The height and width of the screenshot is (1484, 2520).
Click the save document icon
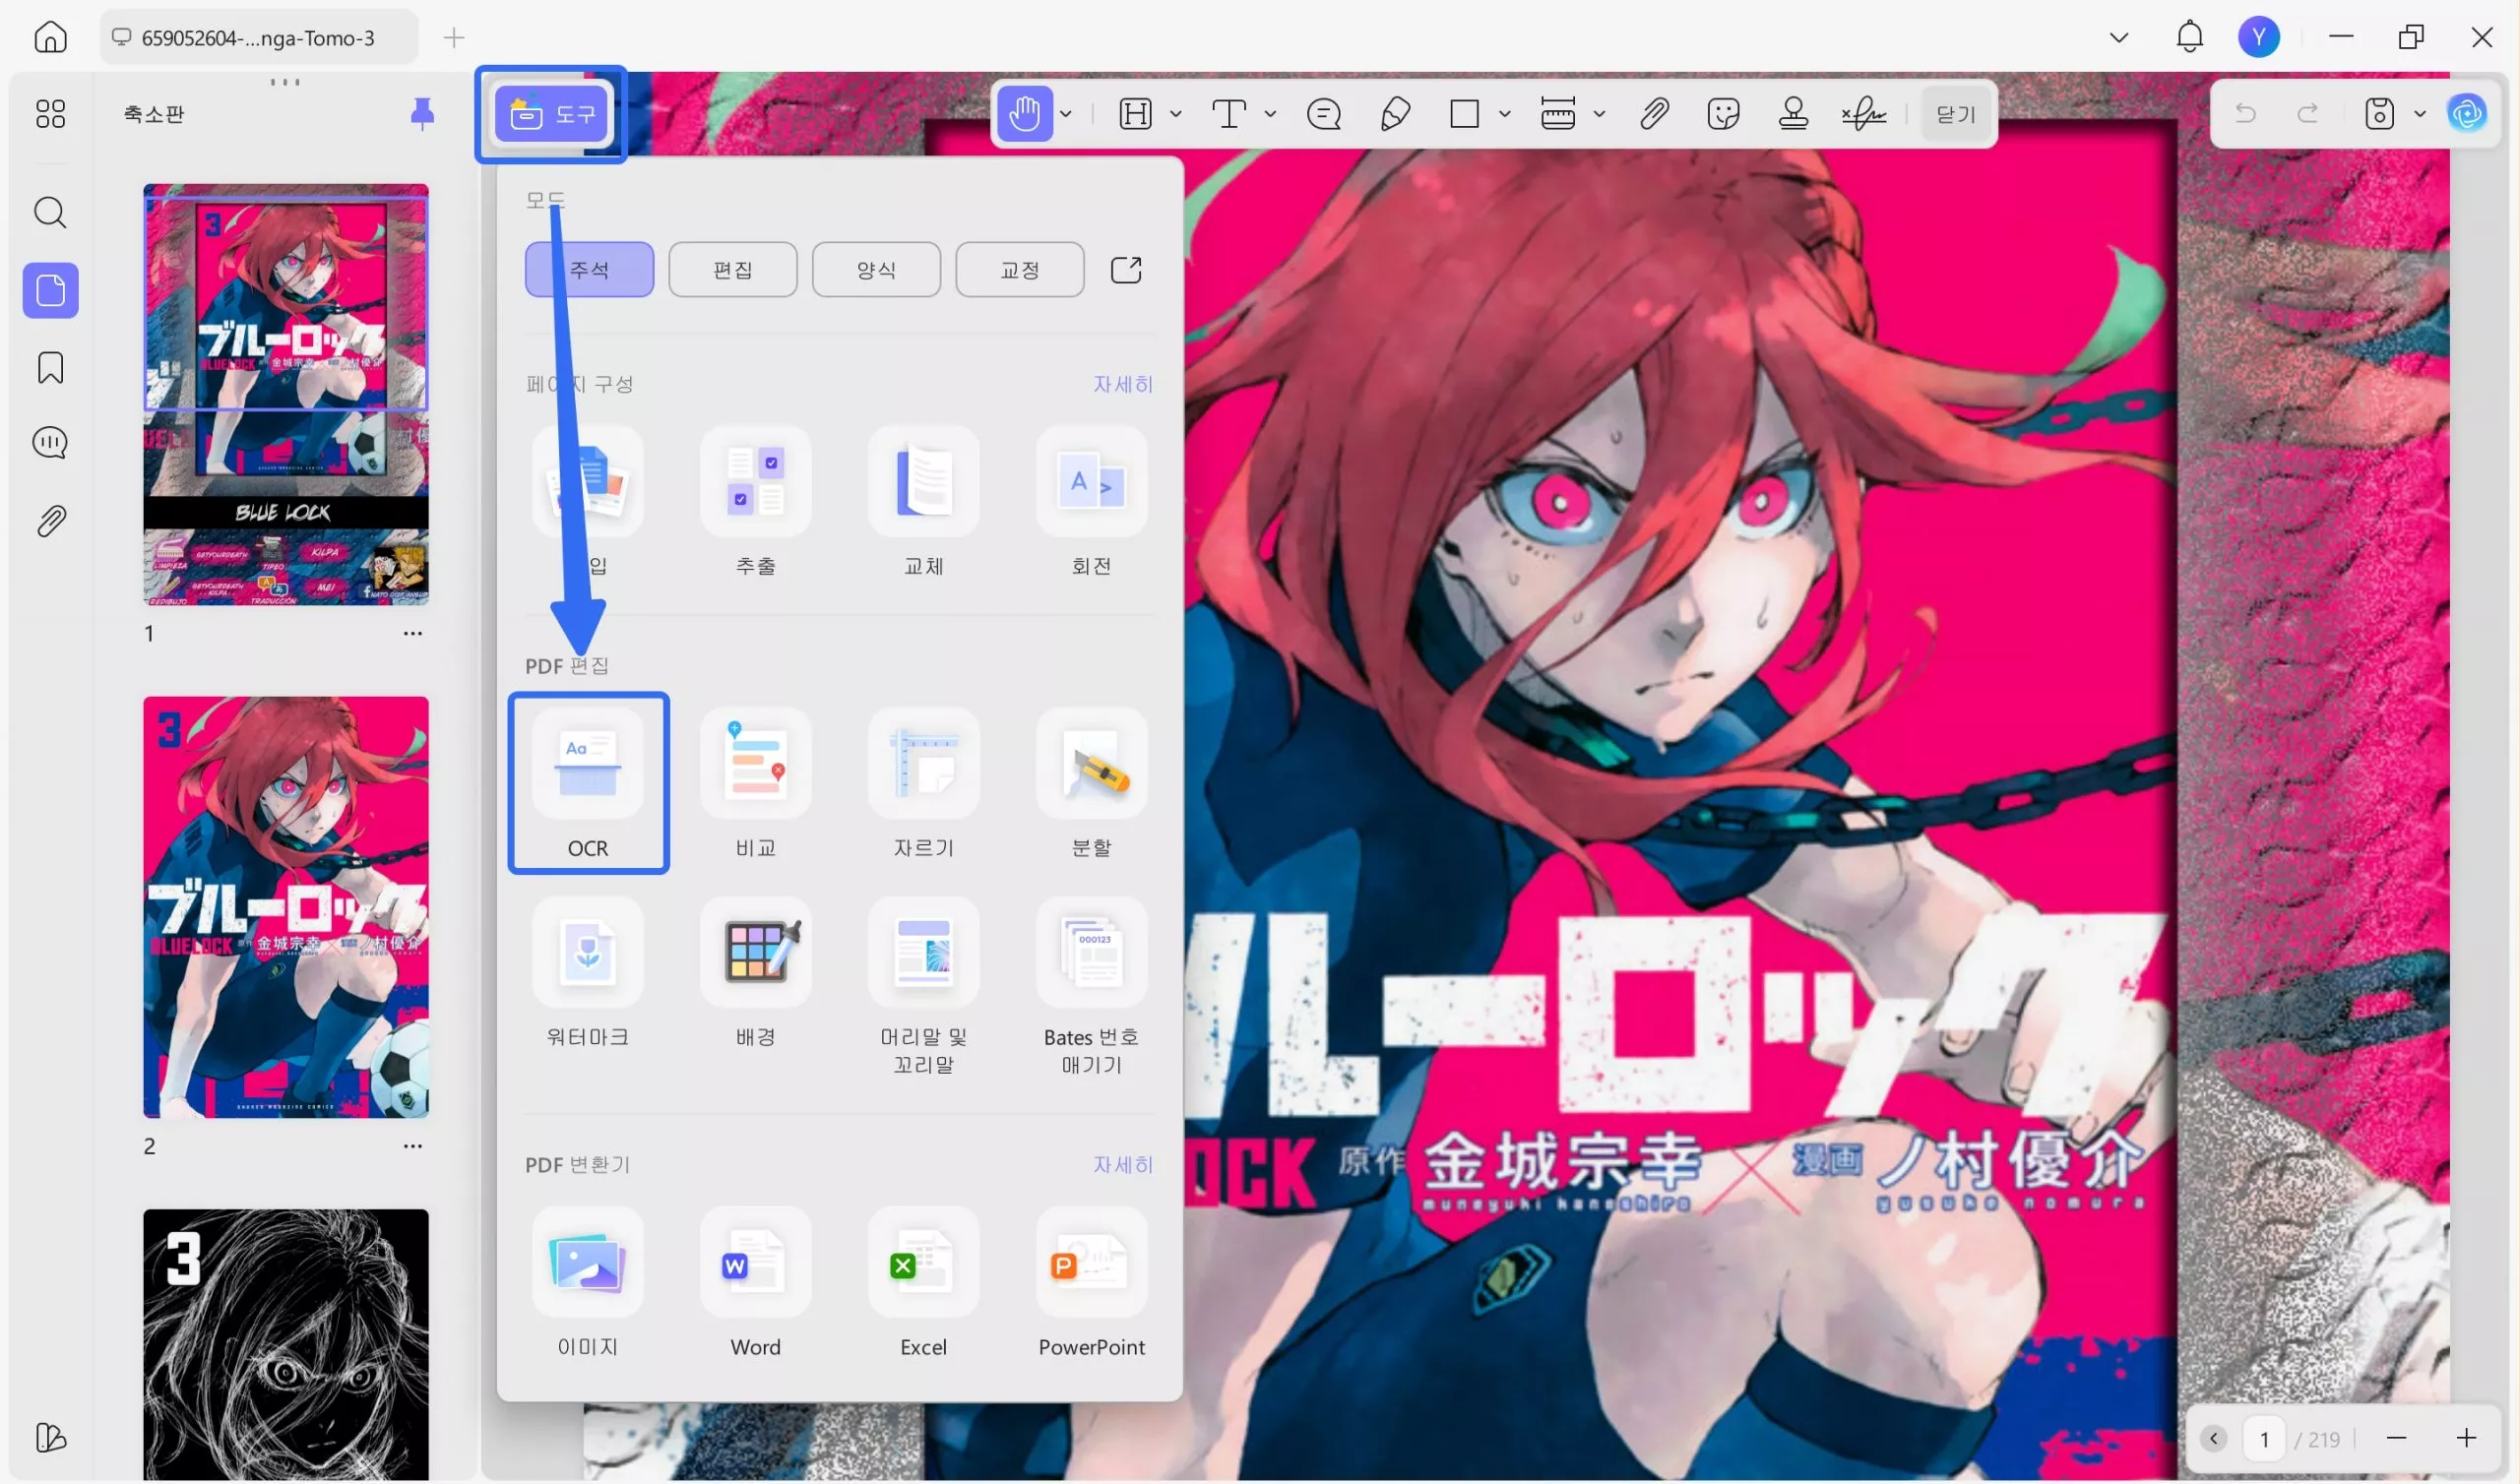tap(2379, 113)
